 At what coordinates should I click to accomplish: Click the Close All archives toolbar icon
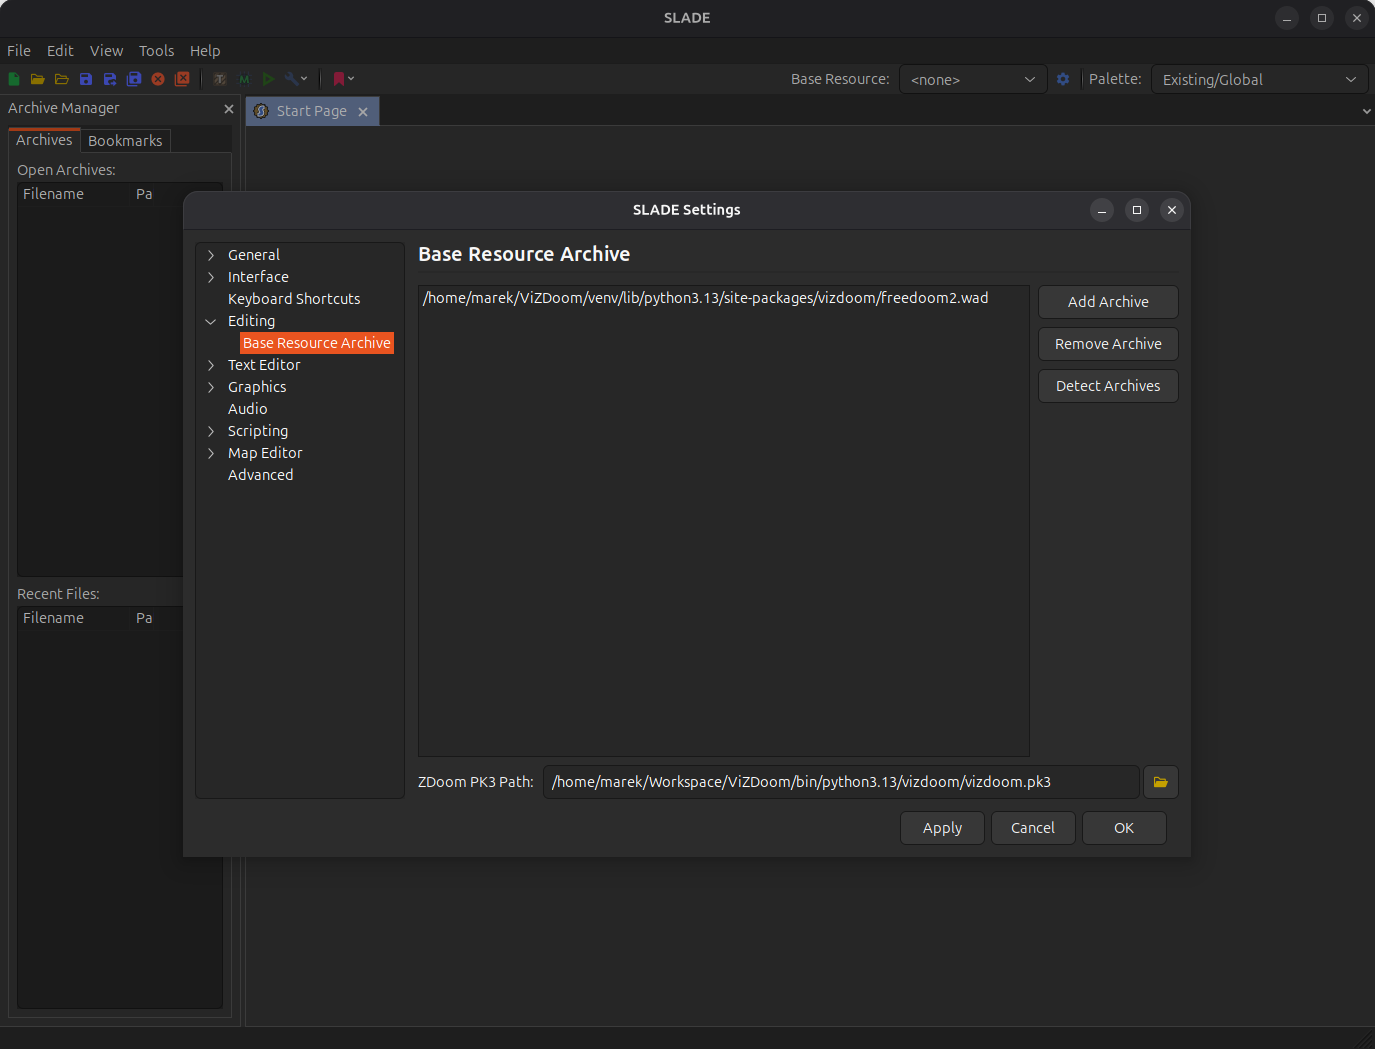coord(182,79)
